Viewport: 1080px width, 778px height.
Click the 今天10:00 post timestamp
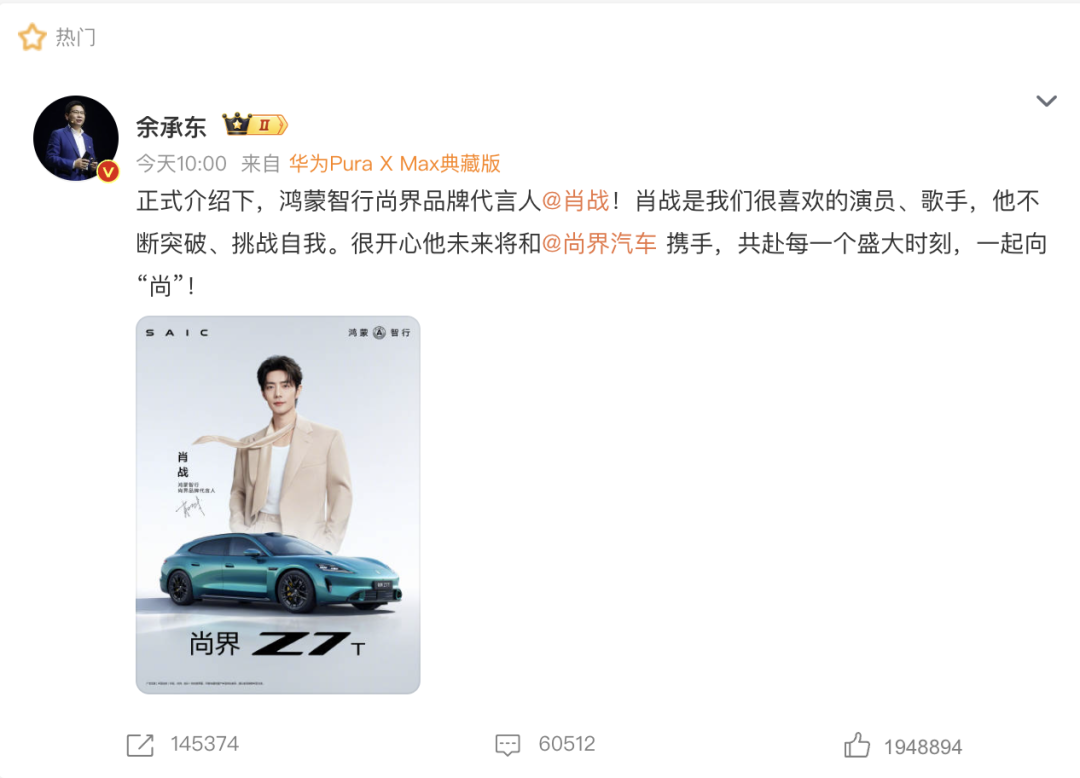181,164
